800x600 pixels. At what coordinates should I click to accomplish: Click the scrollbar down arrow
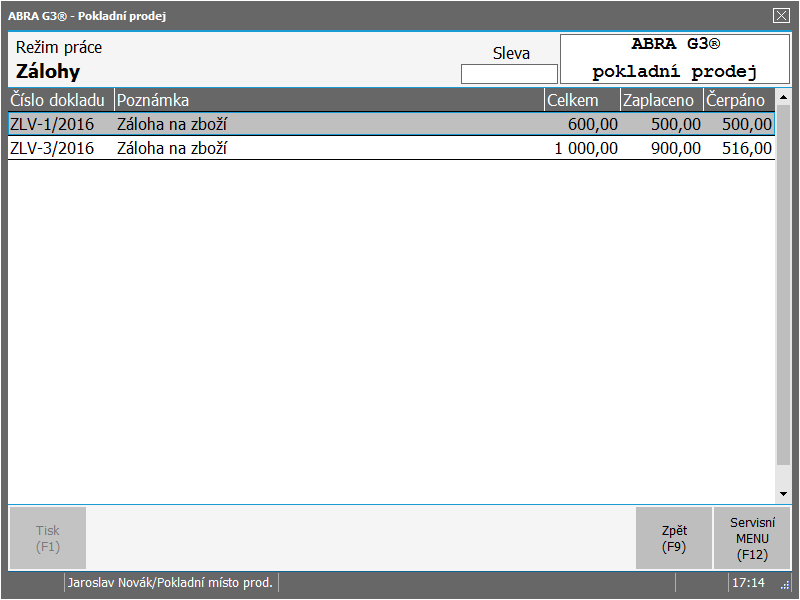pyautogui.click(x=783, y=494)
